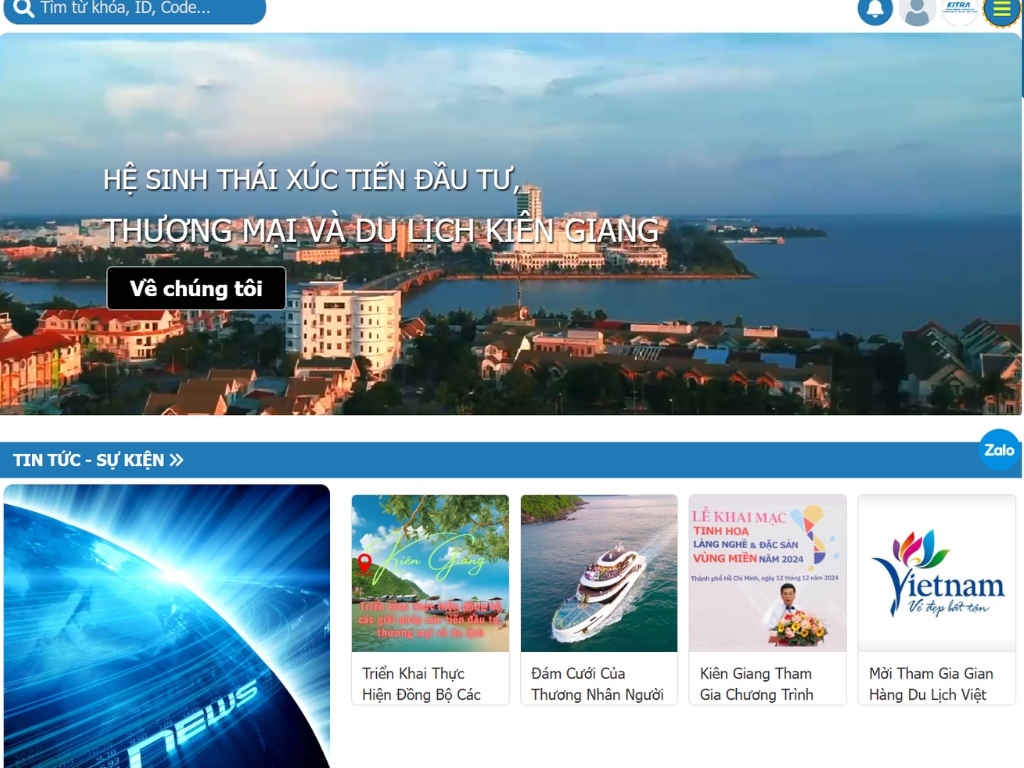Image resolution: width=1024 pixels, height=768 pixels.
Task: Read article "Mời Tham Gia Gian Hàng Du Lịch Việt"
Action: (931, 684)
